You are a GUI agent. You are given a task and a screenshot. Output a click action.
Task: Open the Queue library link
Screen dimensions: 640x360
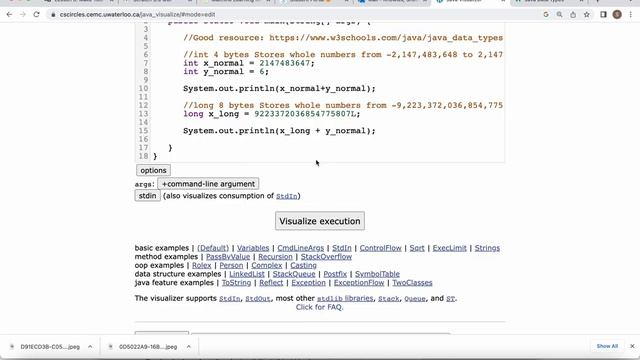pyautogui.click(x=415, y=299)
